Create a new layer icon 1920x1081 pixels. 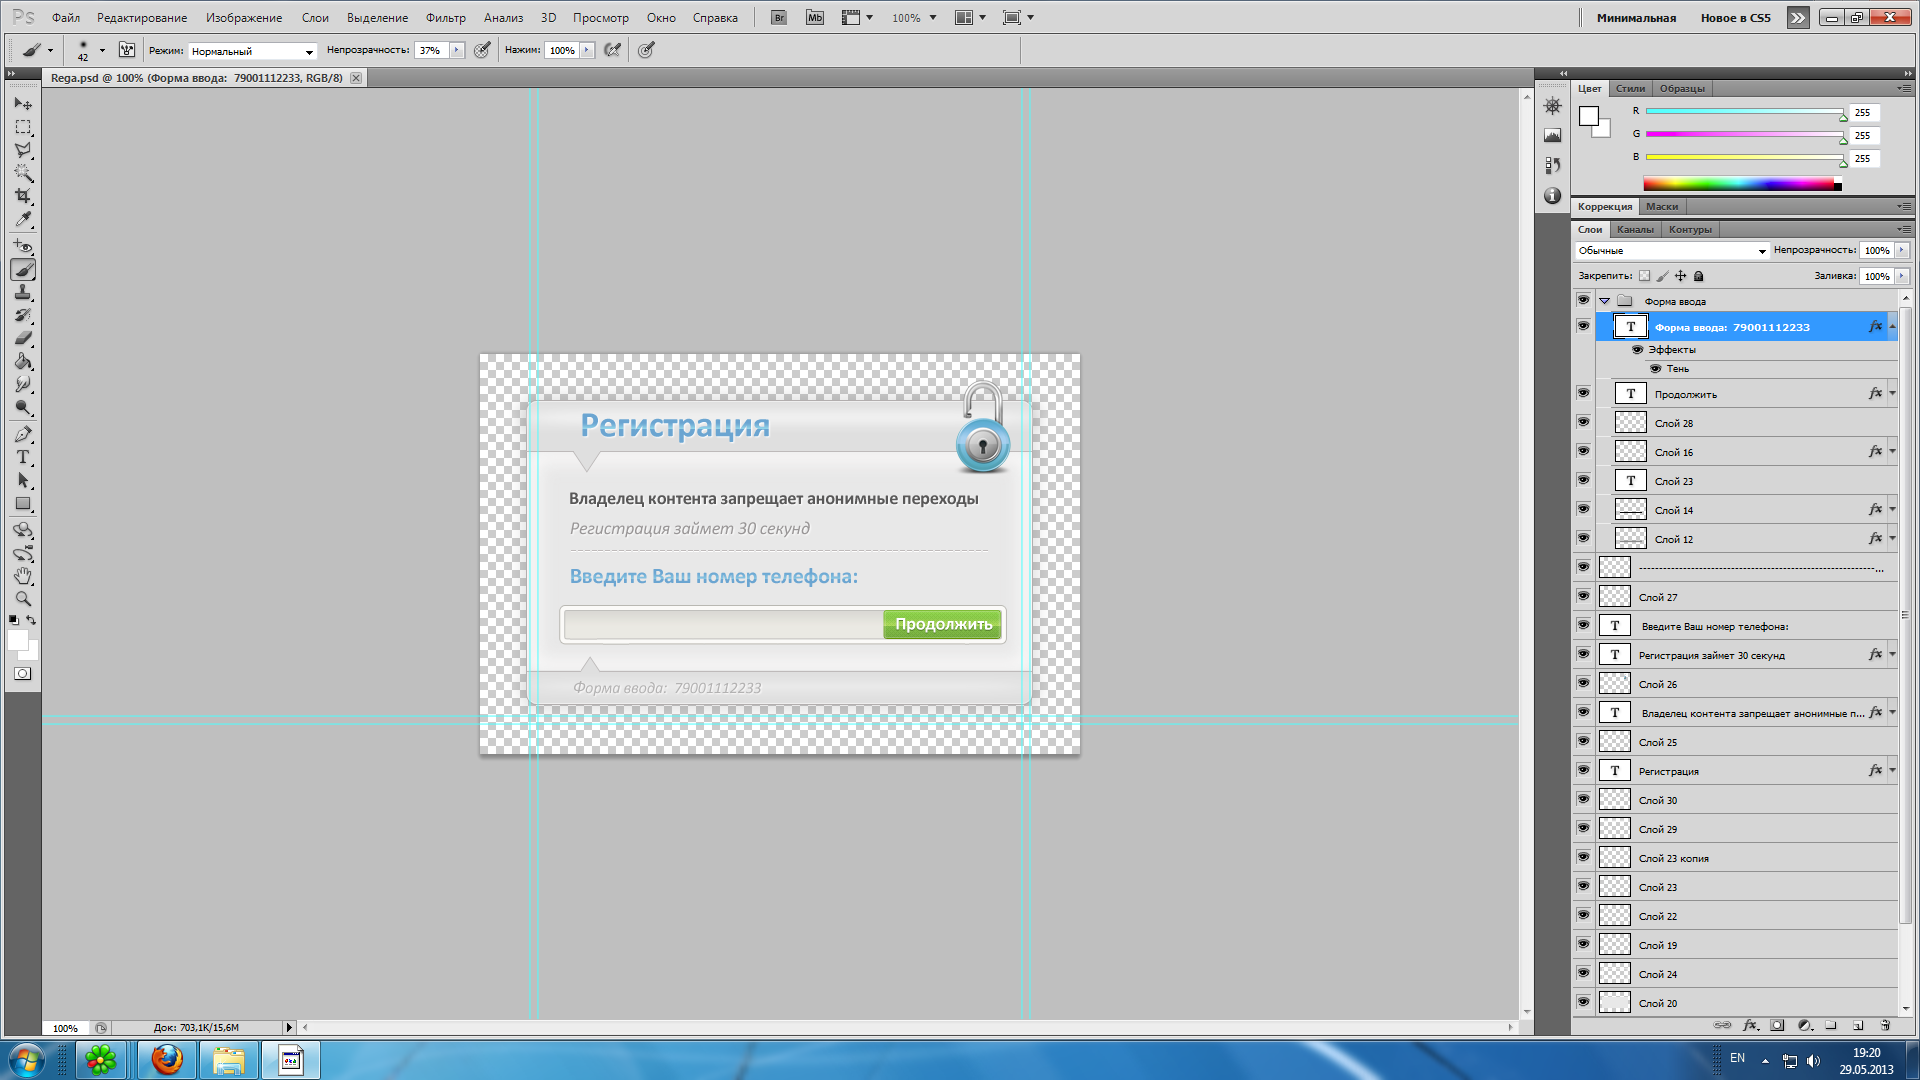click(1858, 1026)
